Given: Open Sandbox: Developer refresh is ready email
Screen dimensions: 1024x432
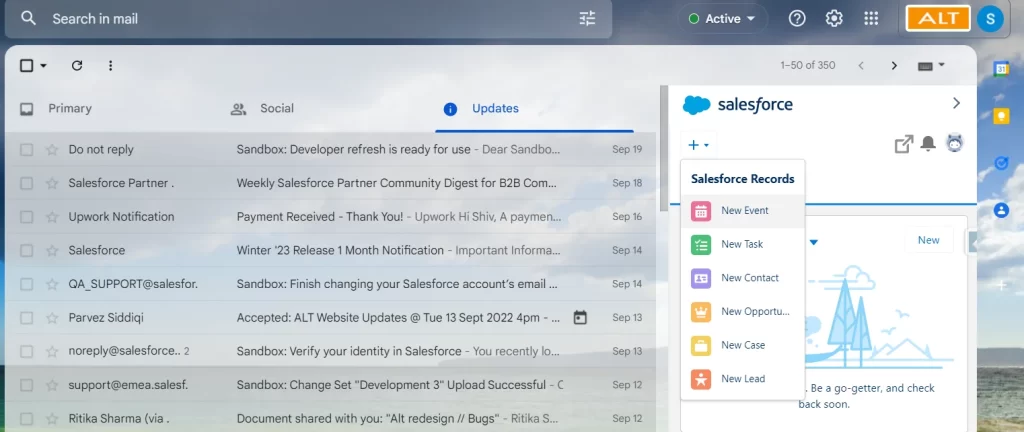Looking at the screenshot, I should [x=330, y=149].
